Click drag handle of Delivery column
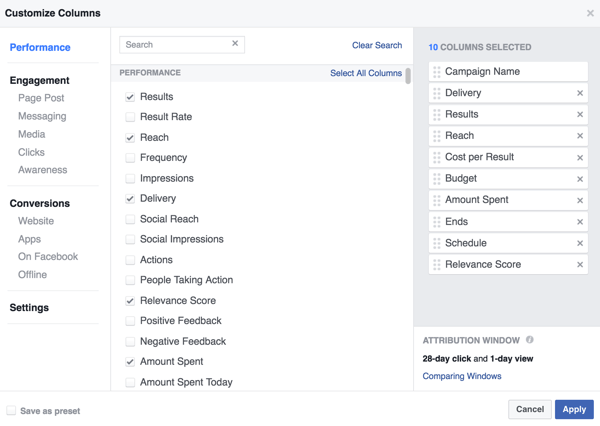600x426 pixels. click(437, 93)
